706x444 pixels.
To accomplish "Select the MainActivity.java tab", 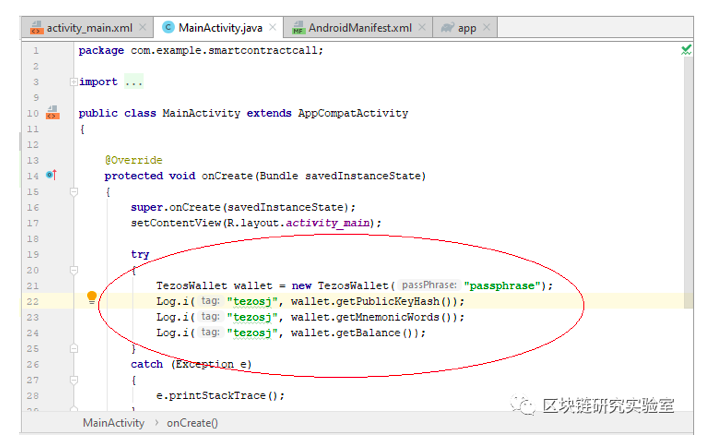I will pos(219,28).
